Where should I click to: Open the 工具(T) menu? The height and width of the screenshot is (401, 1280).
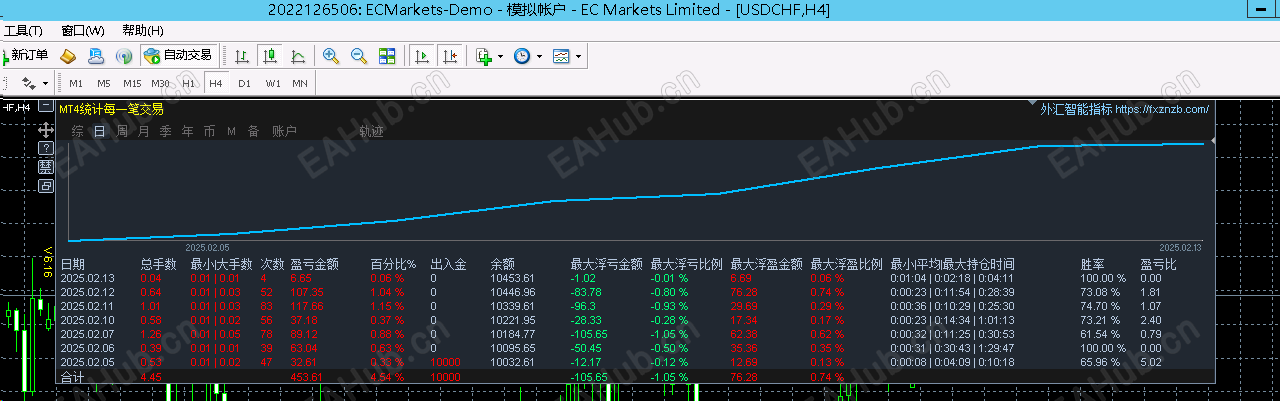(x=22, y=30)
